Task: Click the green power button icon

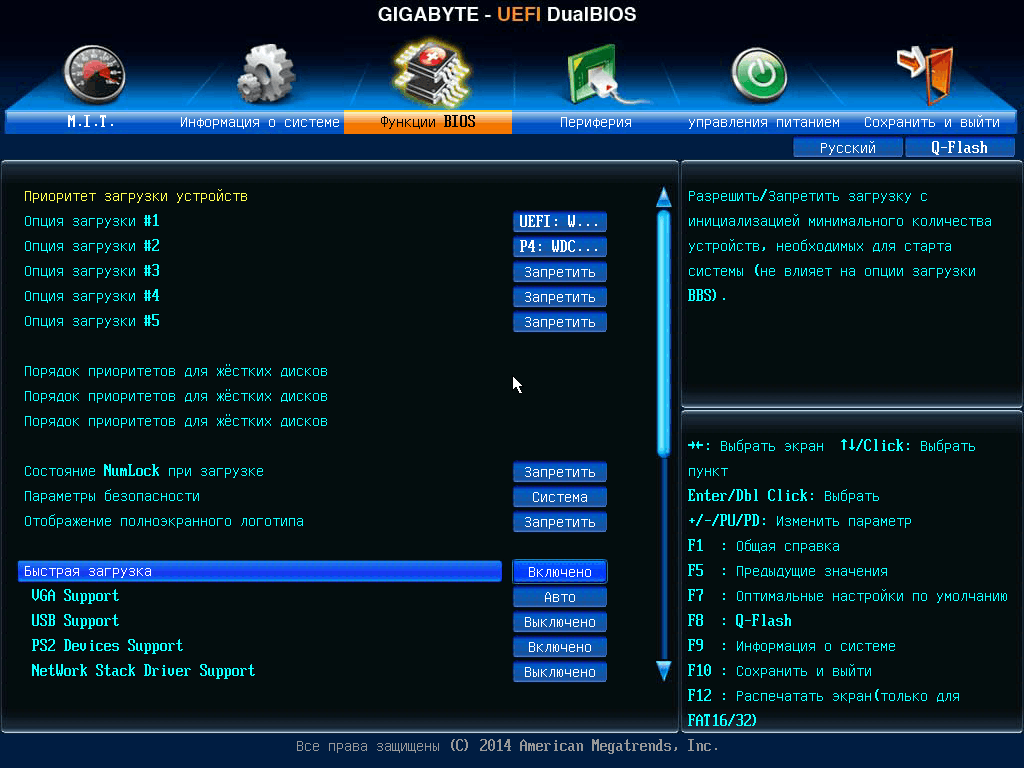Action: (759, 75)
